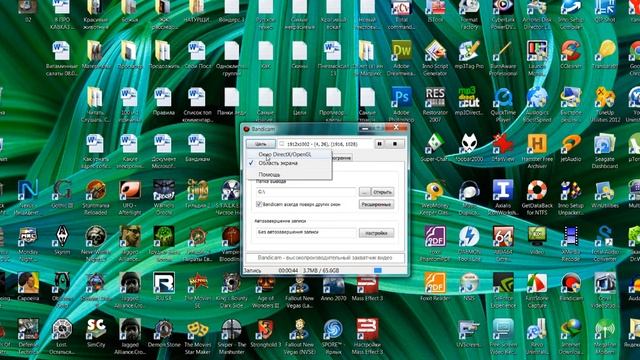Stop the Bandicam recording

pyautogui.click(x=395, y=144)
